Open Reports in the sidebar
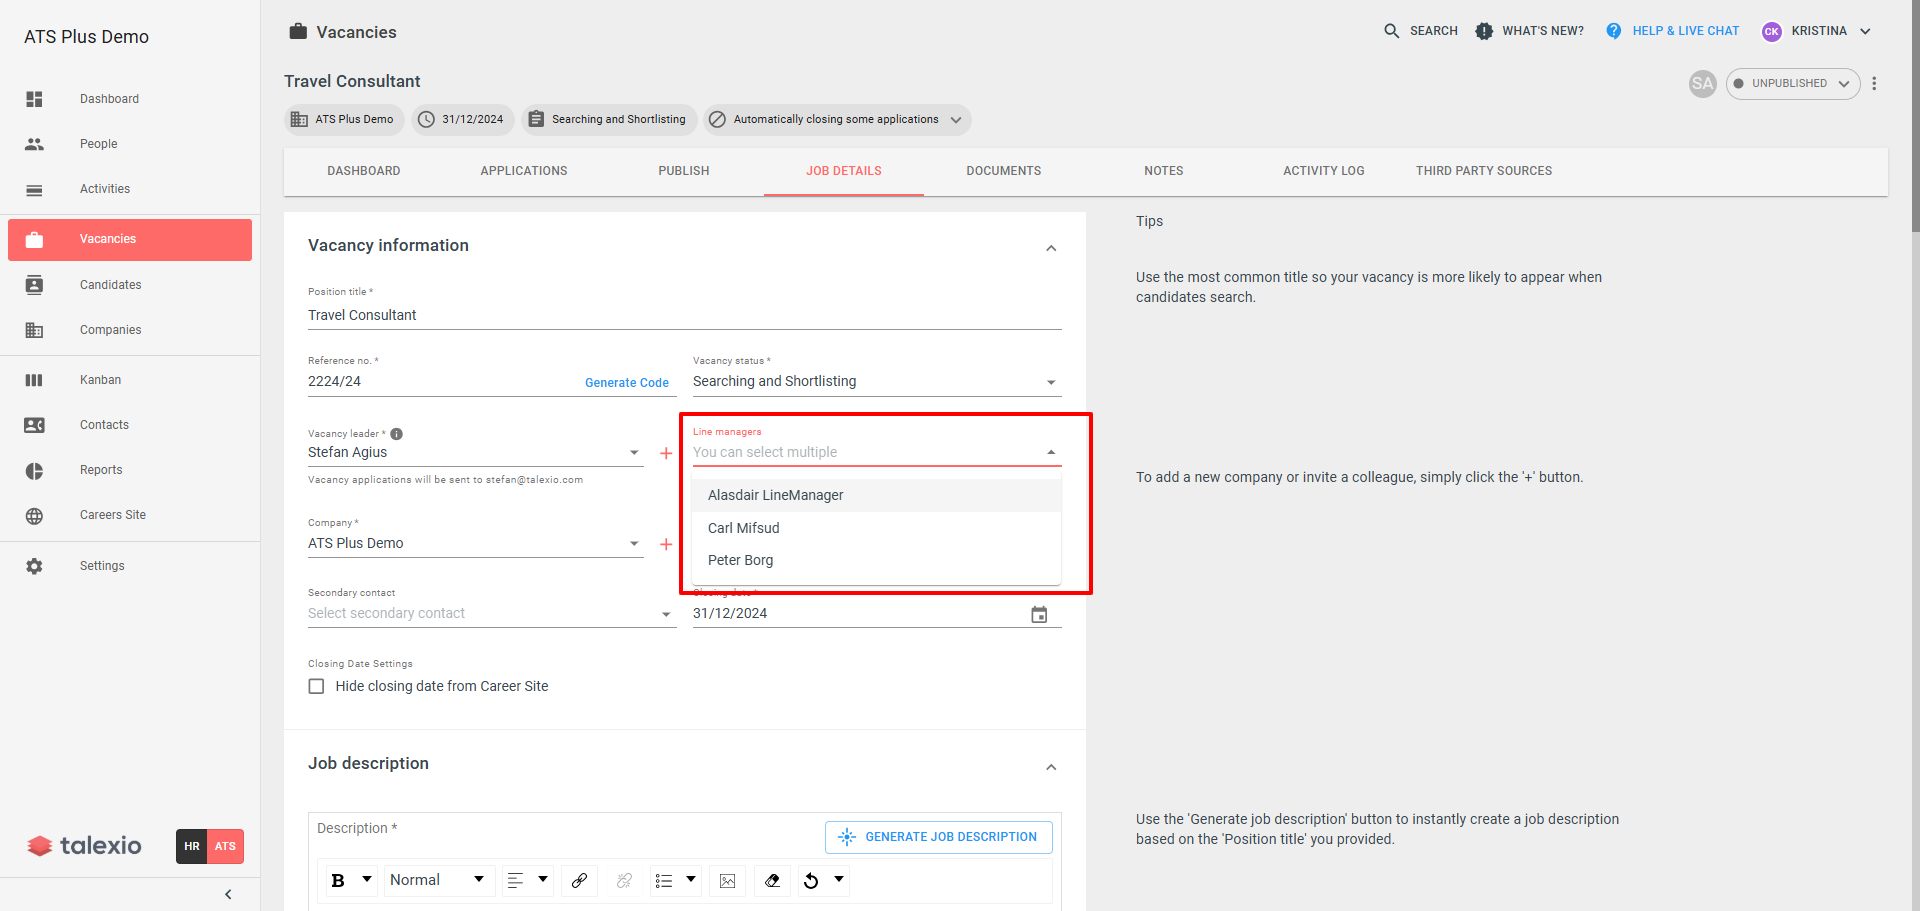The image size is (1920, 911). (130, 470)
